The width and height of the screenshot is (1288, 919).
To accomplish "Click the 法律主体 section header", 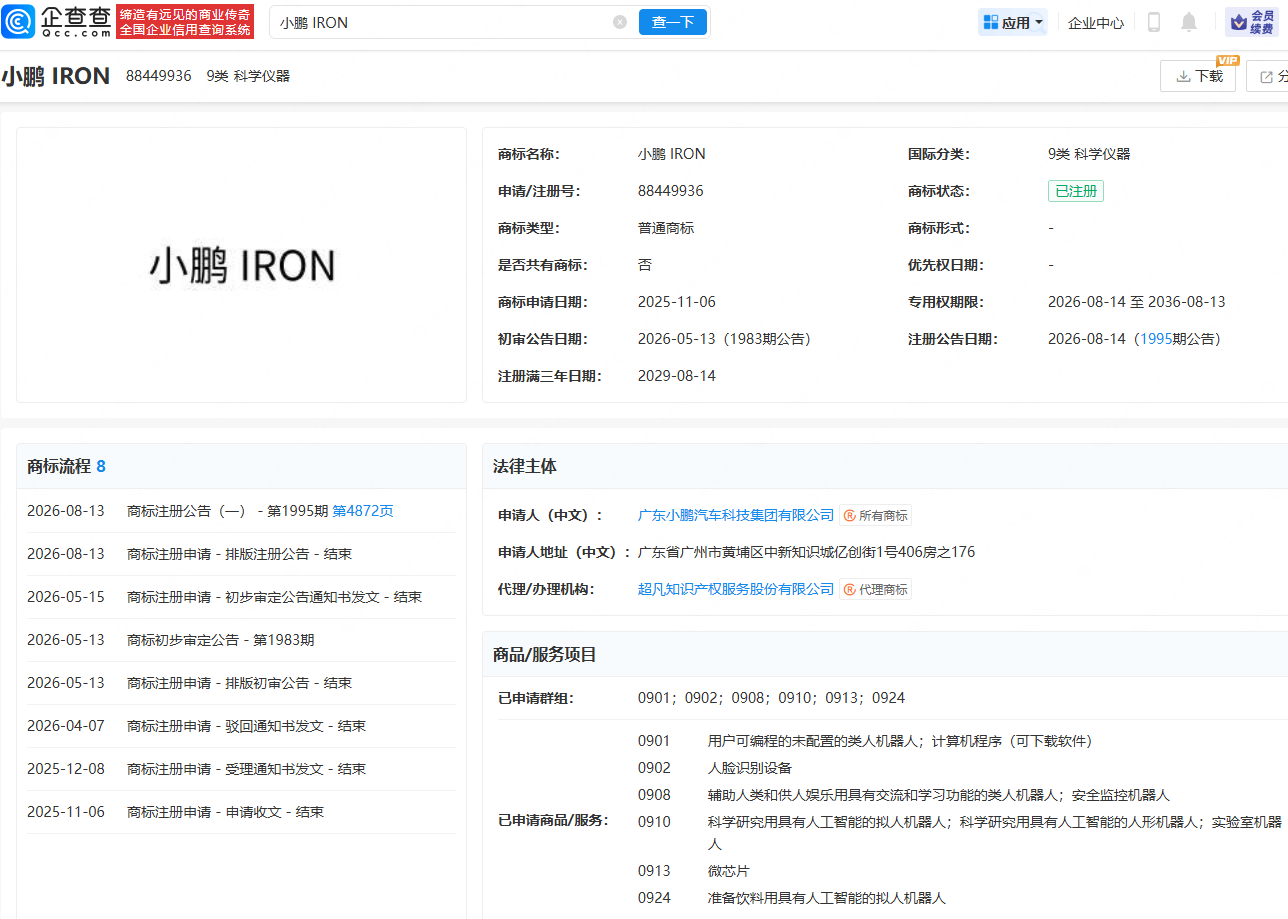I will [x=525, y=466].
